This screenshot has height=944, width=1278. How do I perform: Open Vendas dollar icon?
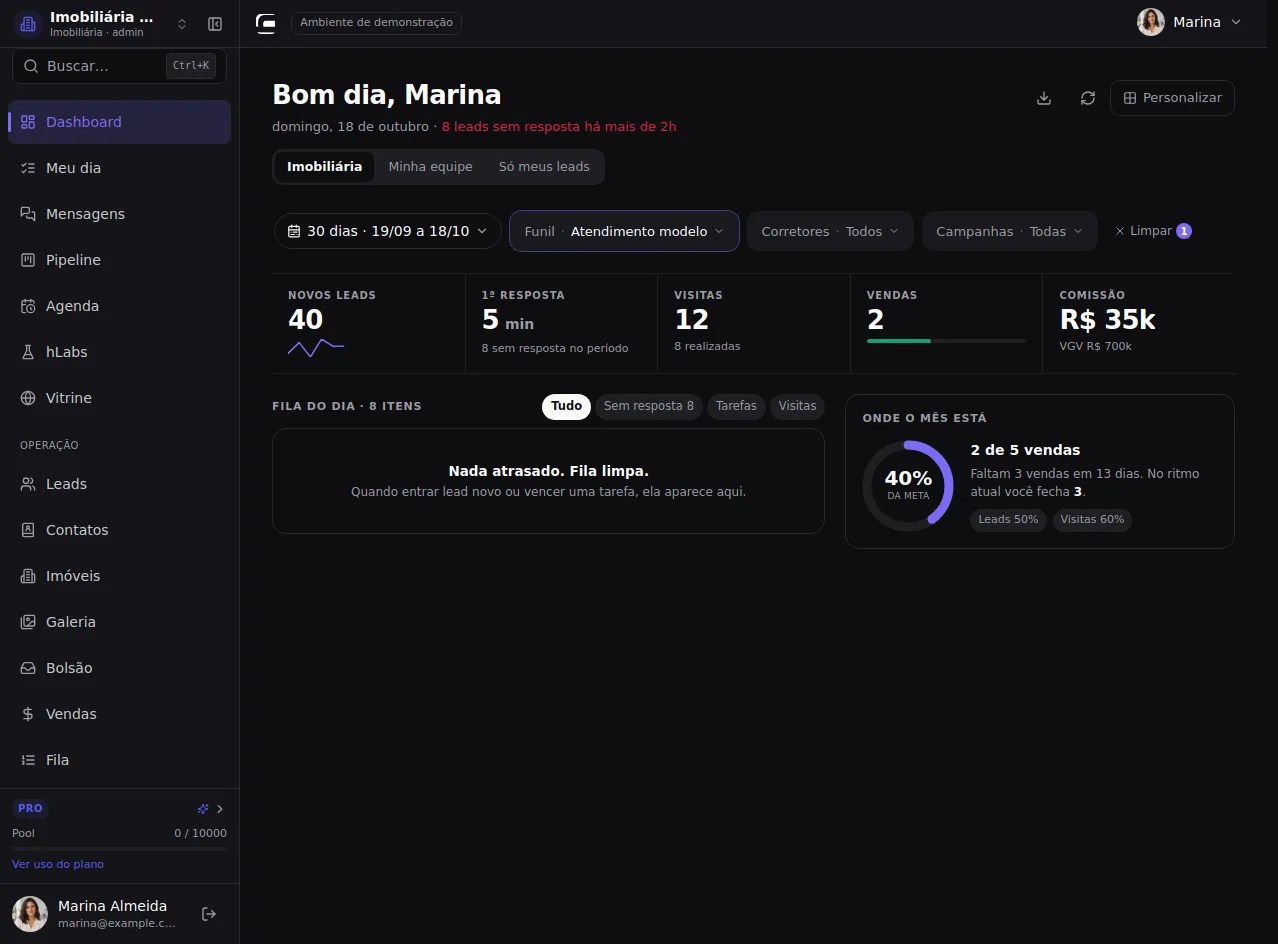(28, 714)
